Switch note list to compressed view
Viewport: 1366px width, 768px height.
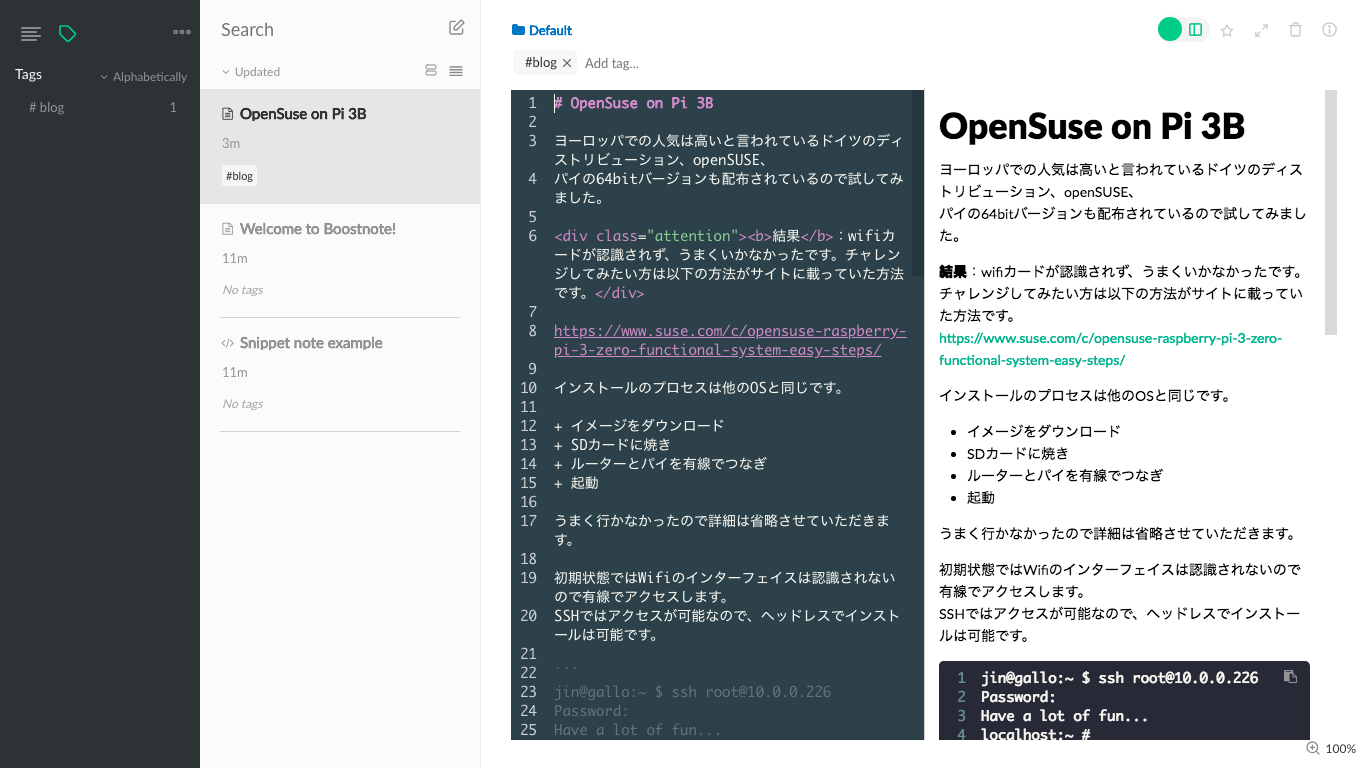pos(456,71)
